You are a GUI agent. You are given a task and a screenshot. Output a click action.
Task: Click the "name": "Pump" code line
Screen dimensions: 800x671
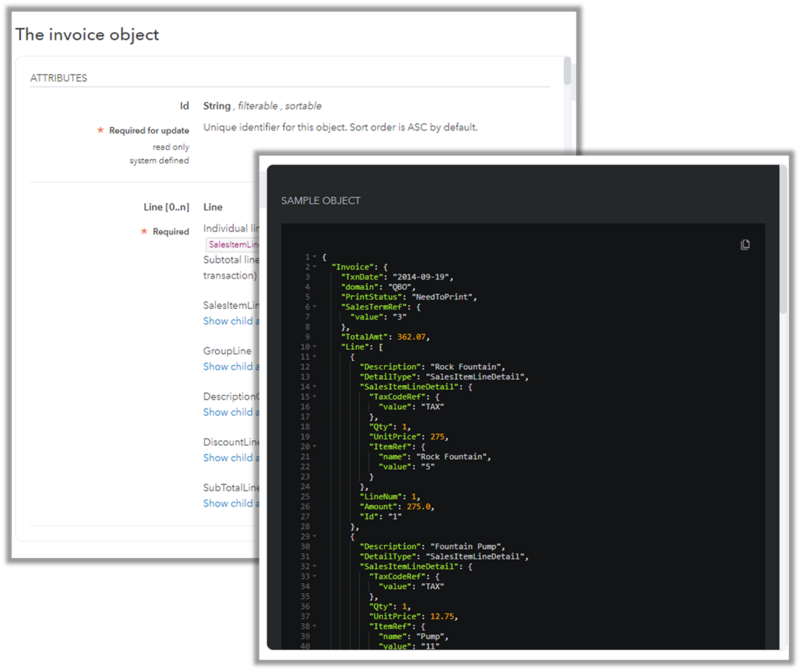[x=413, y=636]
